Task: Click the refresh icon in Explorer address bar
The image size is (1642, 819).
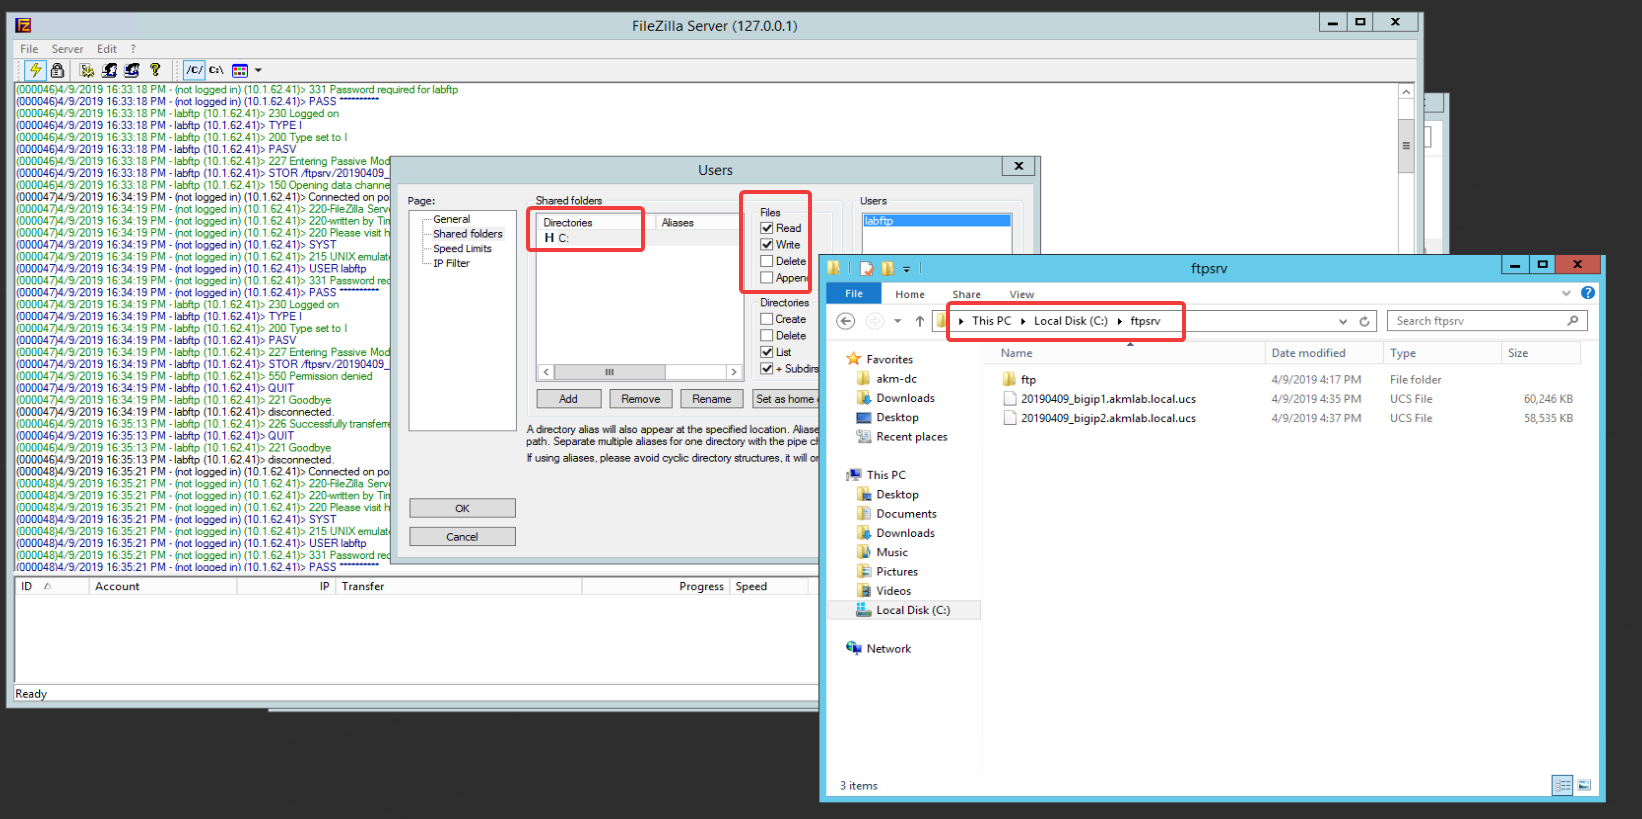Action: click(x=1364, y=321)
